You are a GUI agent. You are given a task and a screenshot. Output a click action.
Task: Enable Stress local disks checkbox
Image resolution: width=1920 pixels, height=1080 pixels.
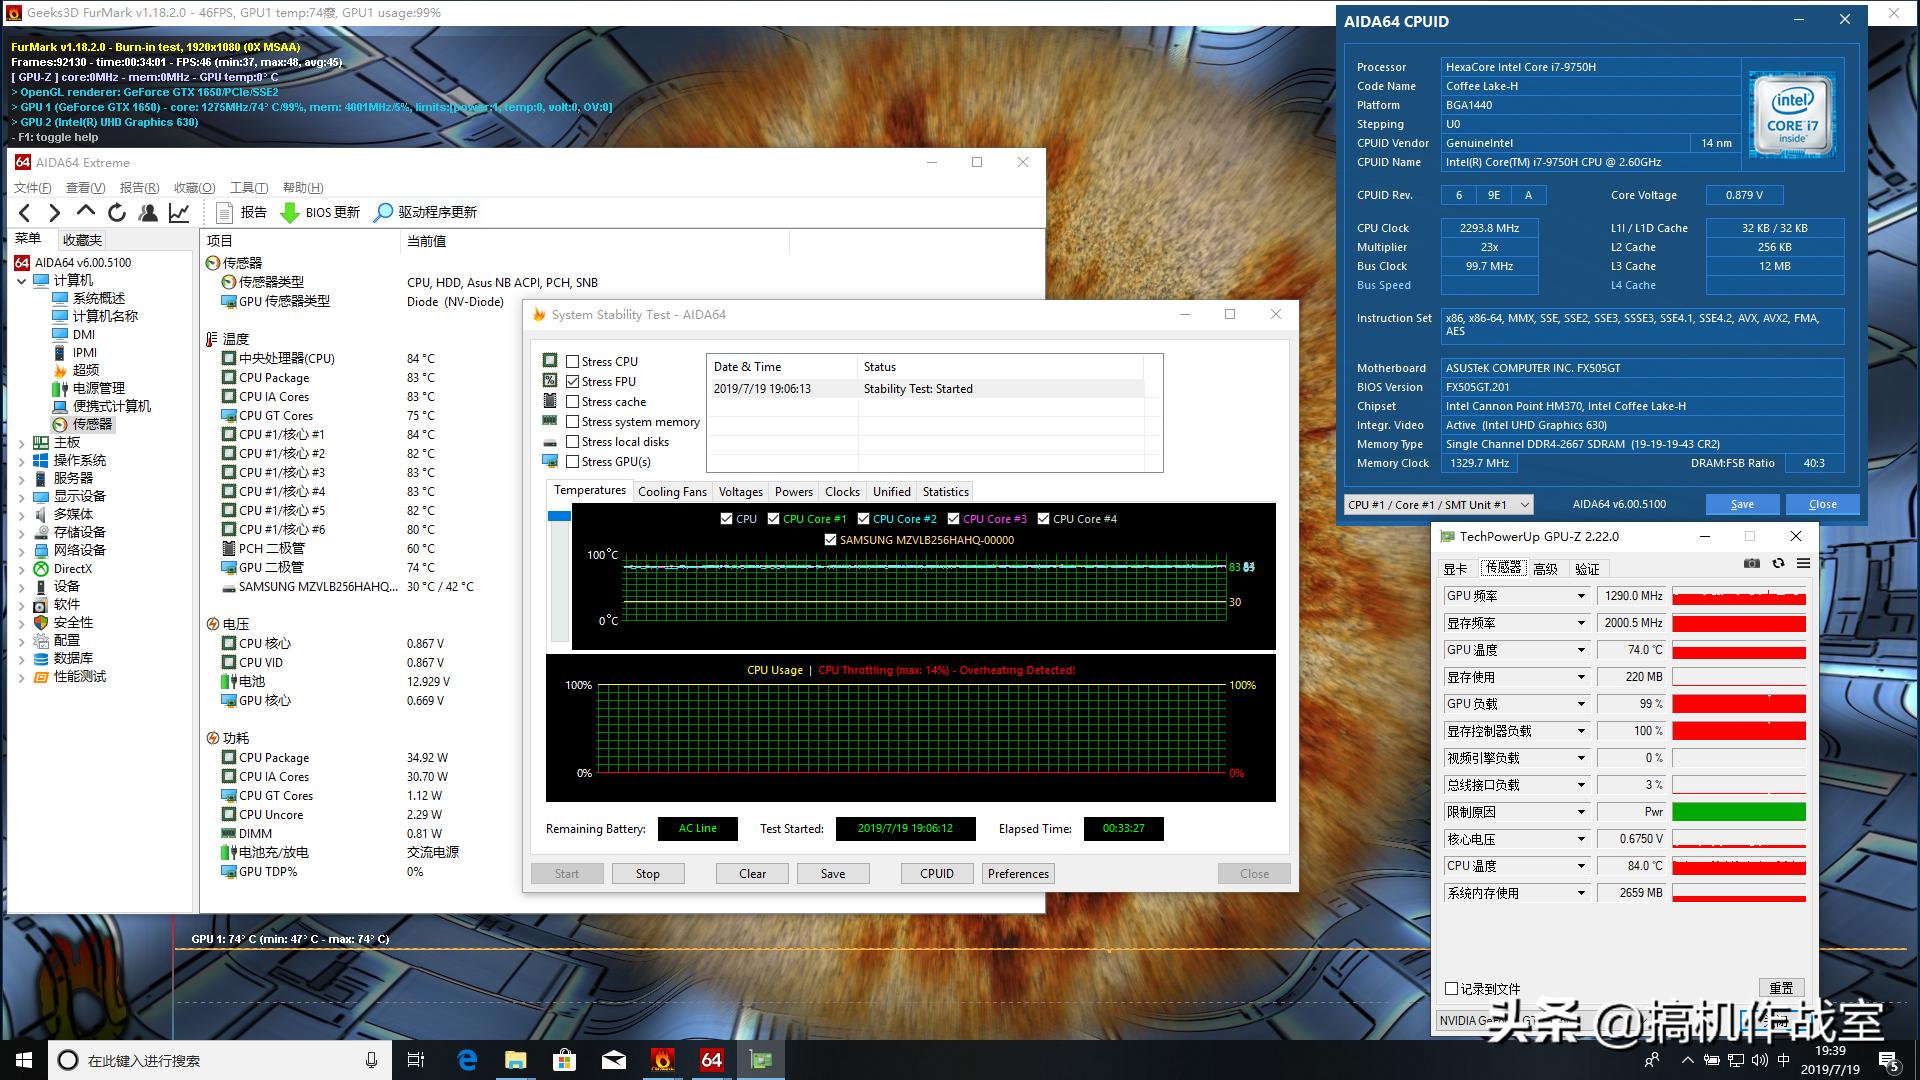tap(573, 442)
